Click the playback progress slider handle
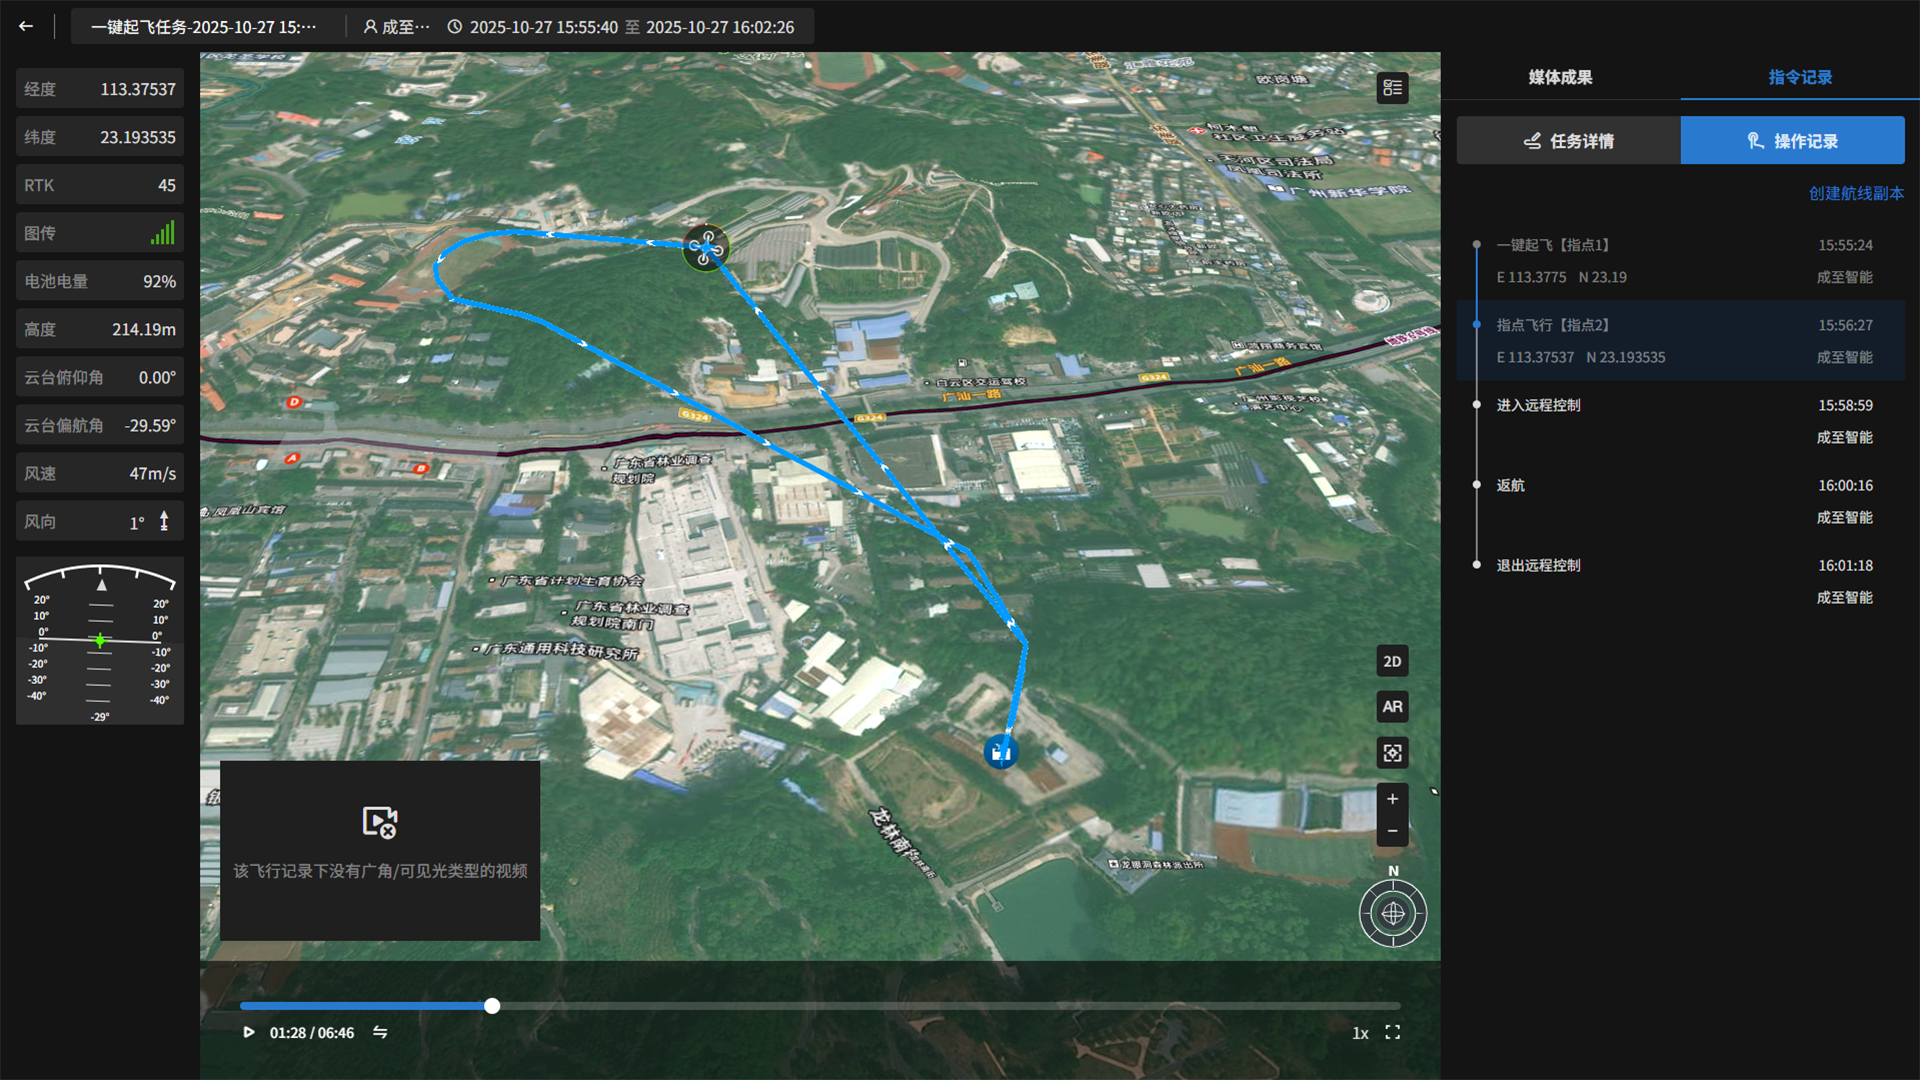The height and width of the screenshot is (1080, 1920). pos(492,1006)
